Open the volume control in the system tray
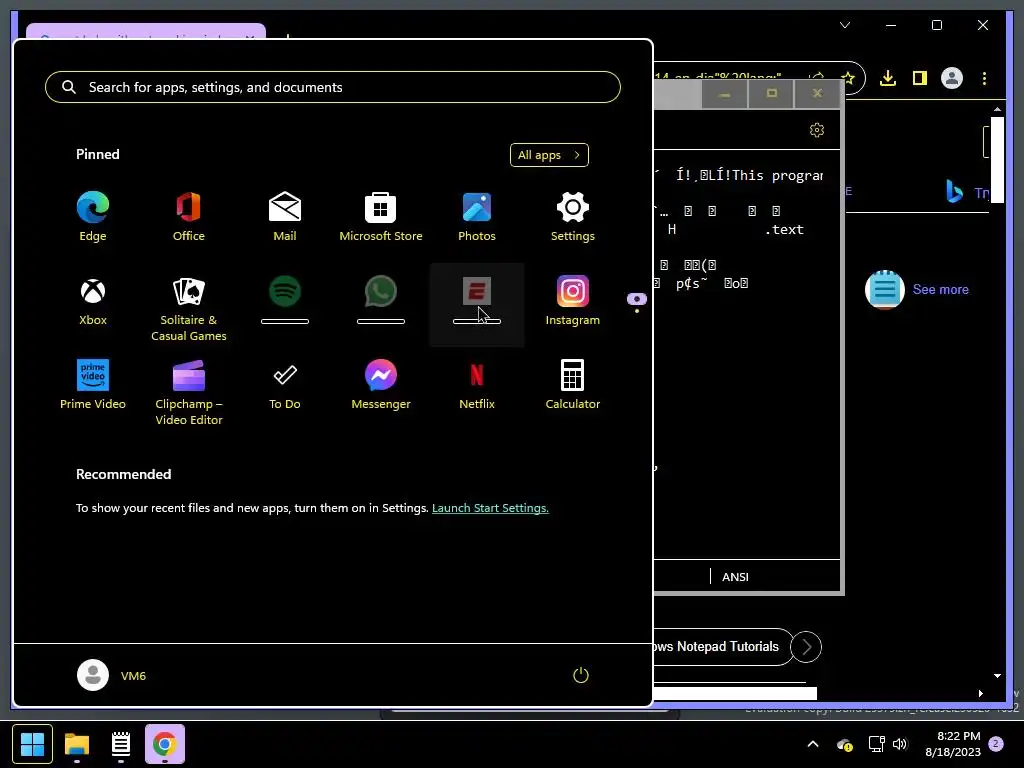The height and width of the screenshot is (768, 1024). click(900, 744)
